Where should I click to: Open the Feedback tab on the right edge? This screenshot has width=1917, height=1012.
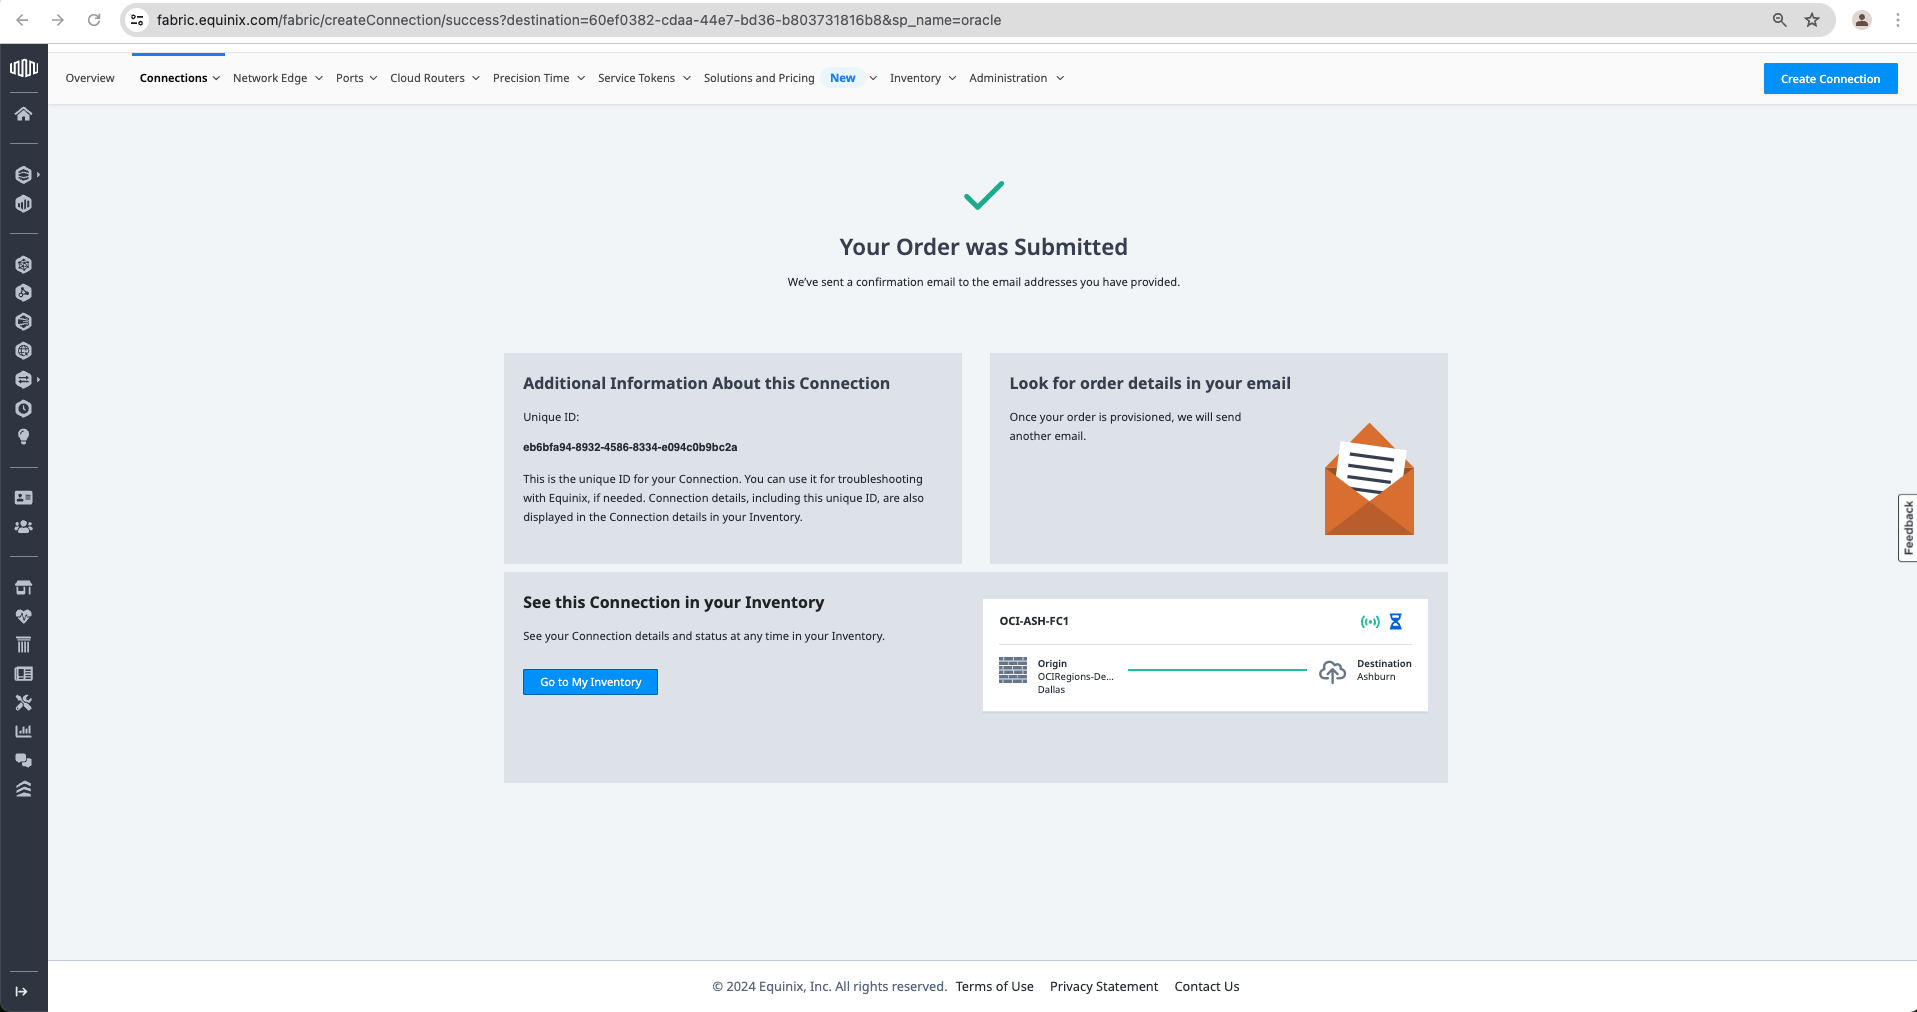click(x=1908, y=528)
